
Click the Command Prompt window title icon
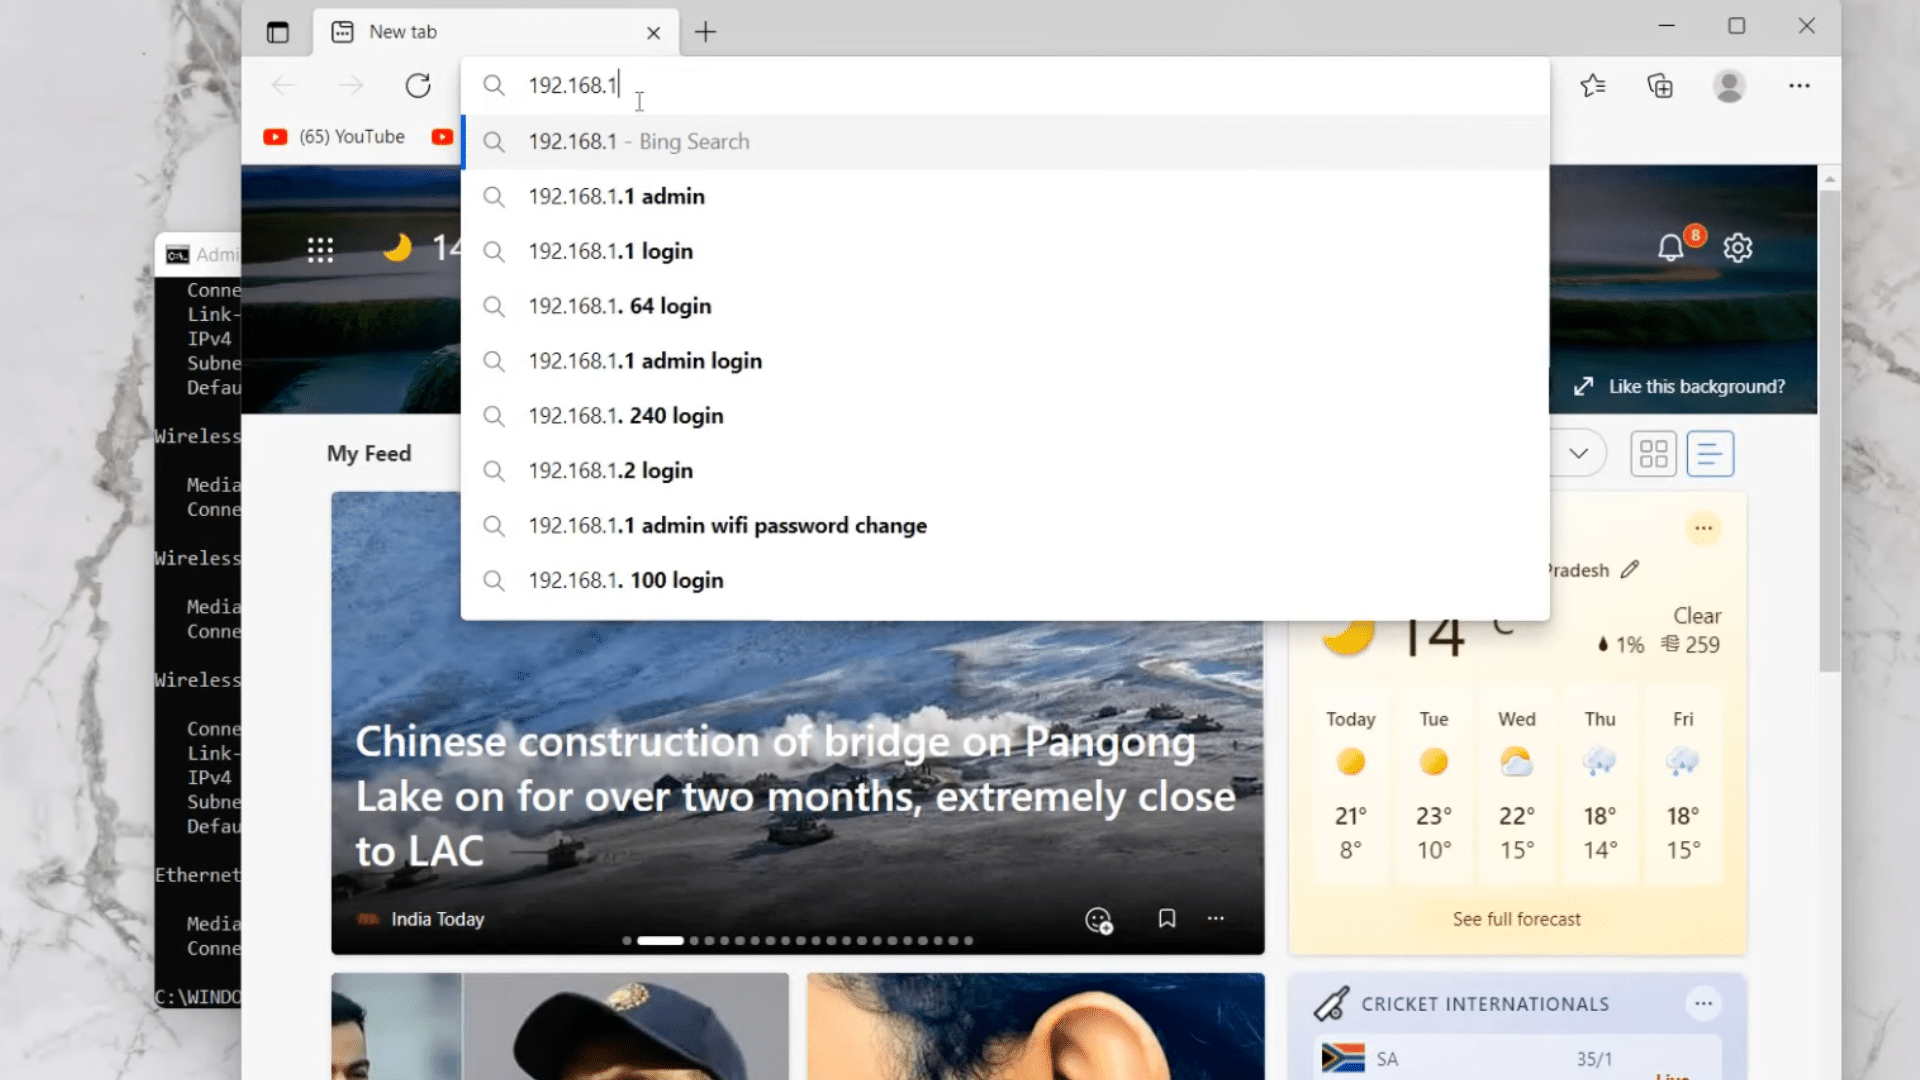tap(178, 255)
